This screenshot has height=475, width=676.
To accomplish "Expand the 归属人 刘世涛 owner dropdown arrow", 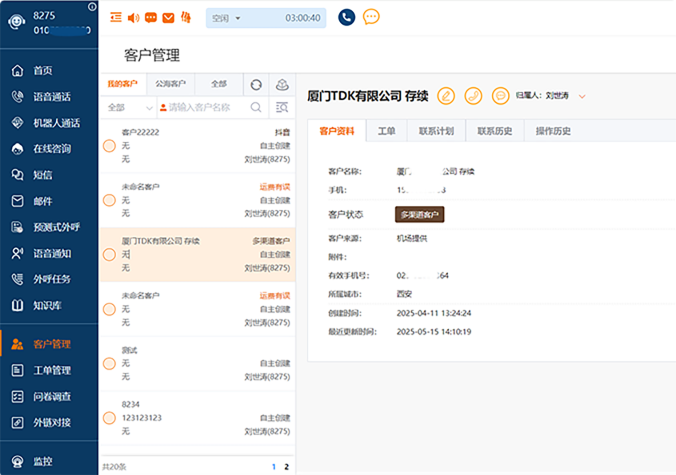I will coord(582,96).
